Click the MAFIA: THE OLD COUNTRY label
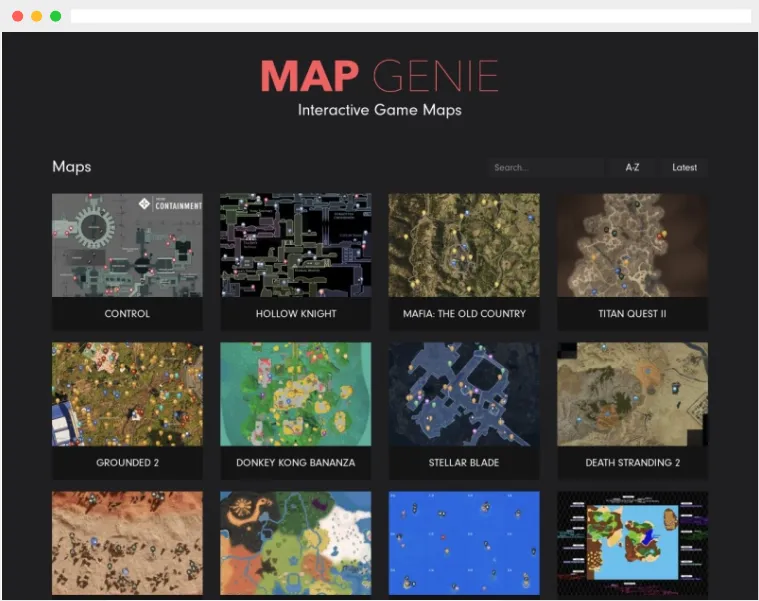Viewport: 759px width, 601px height. pyautogui.click(x=464, y=314)
